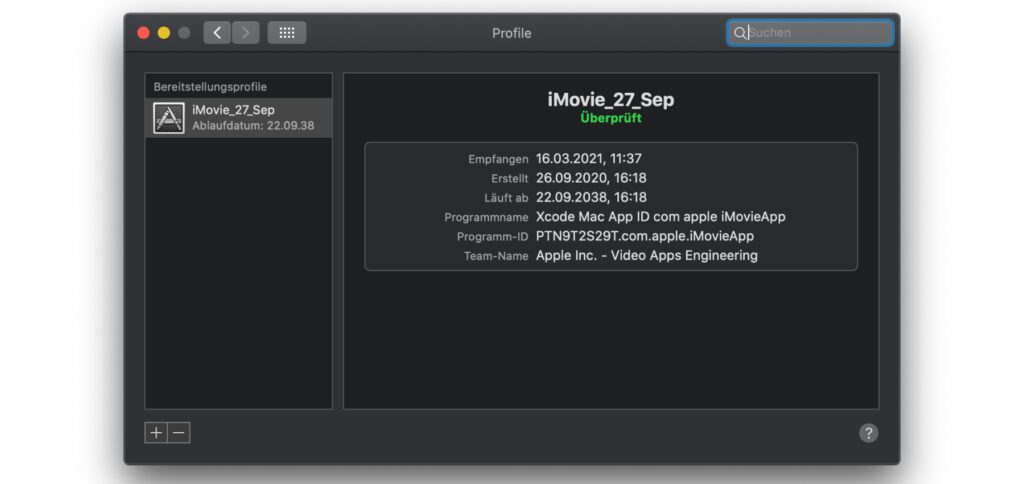Focus the Suchen search field
Viewport: 1024px width, 484px height.
coord(810,33)
